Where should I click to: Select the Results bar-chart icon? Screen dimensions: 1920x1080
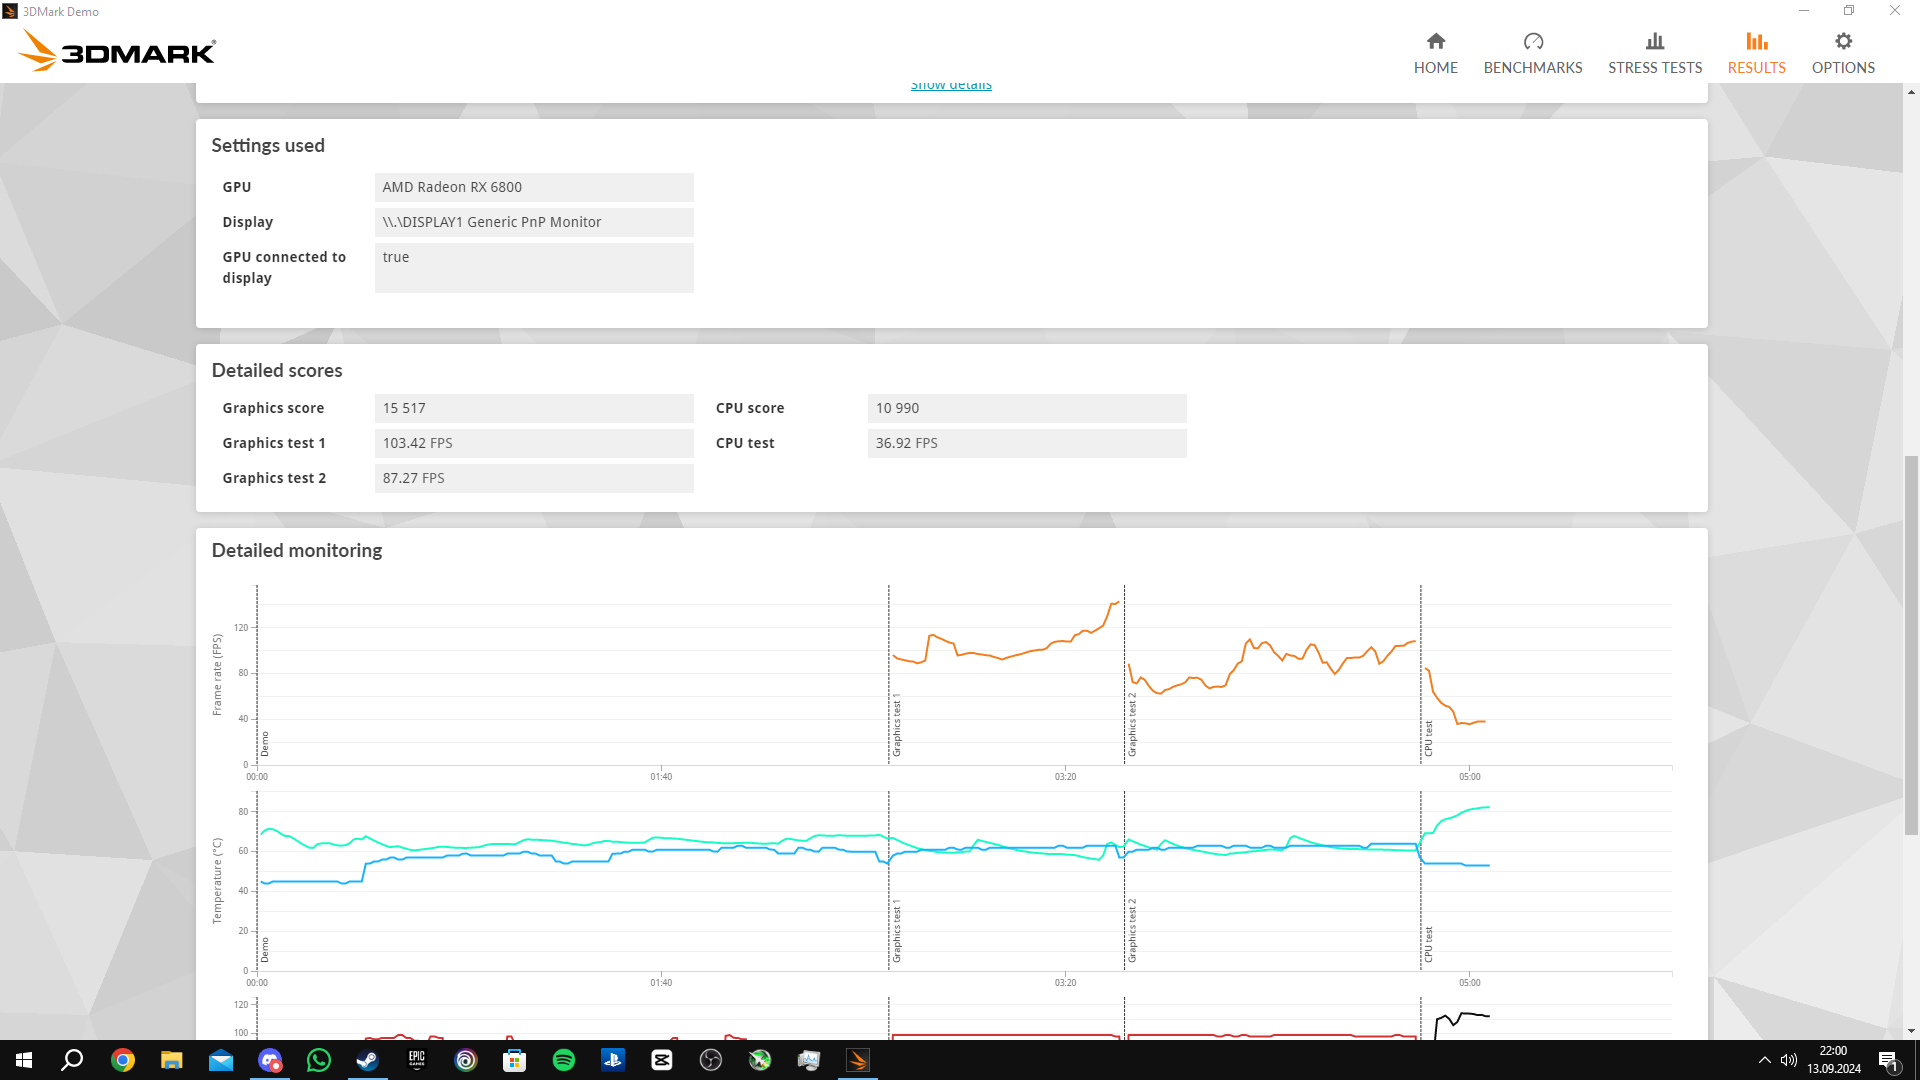click(1756, 41)
